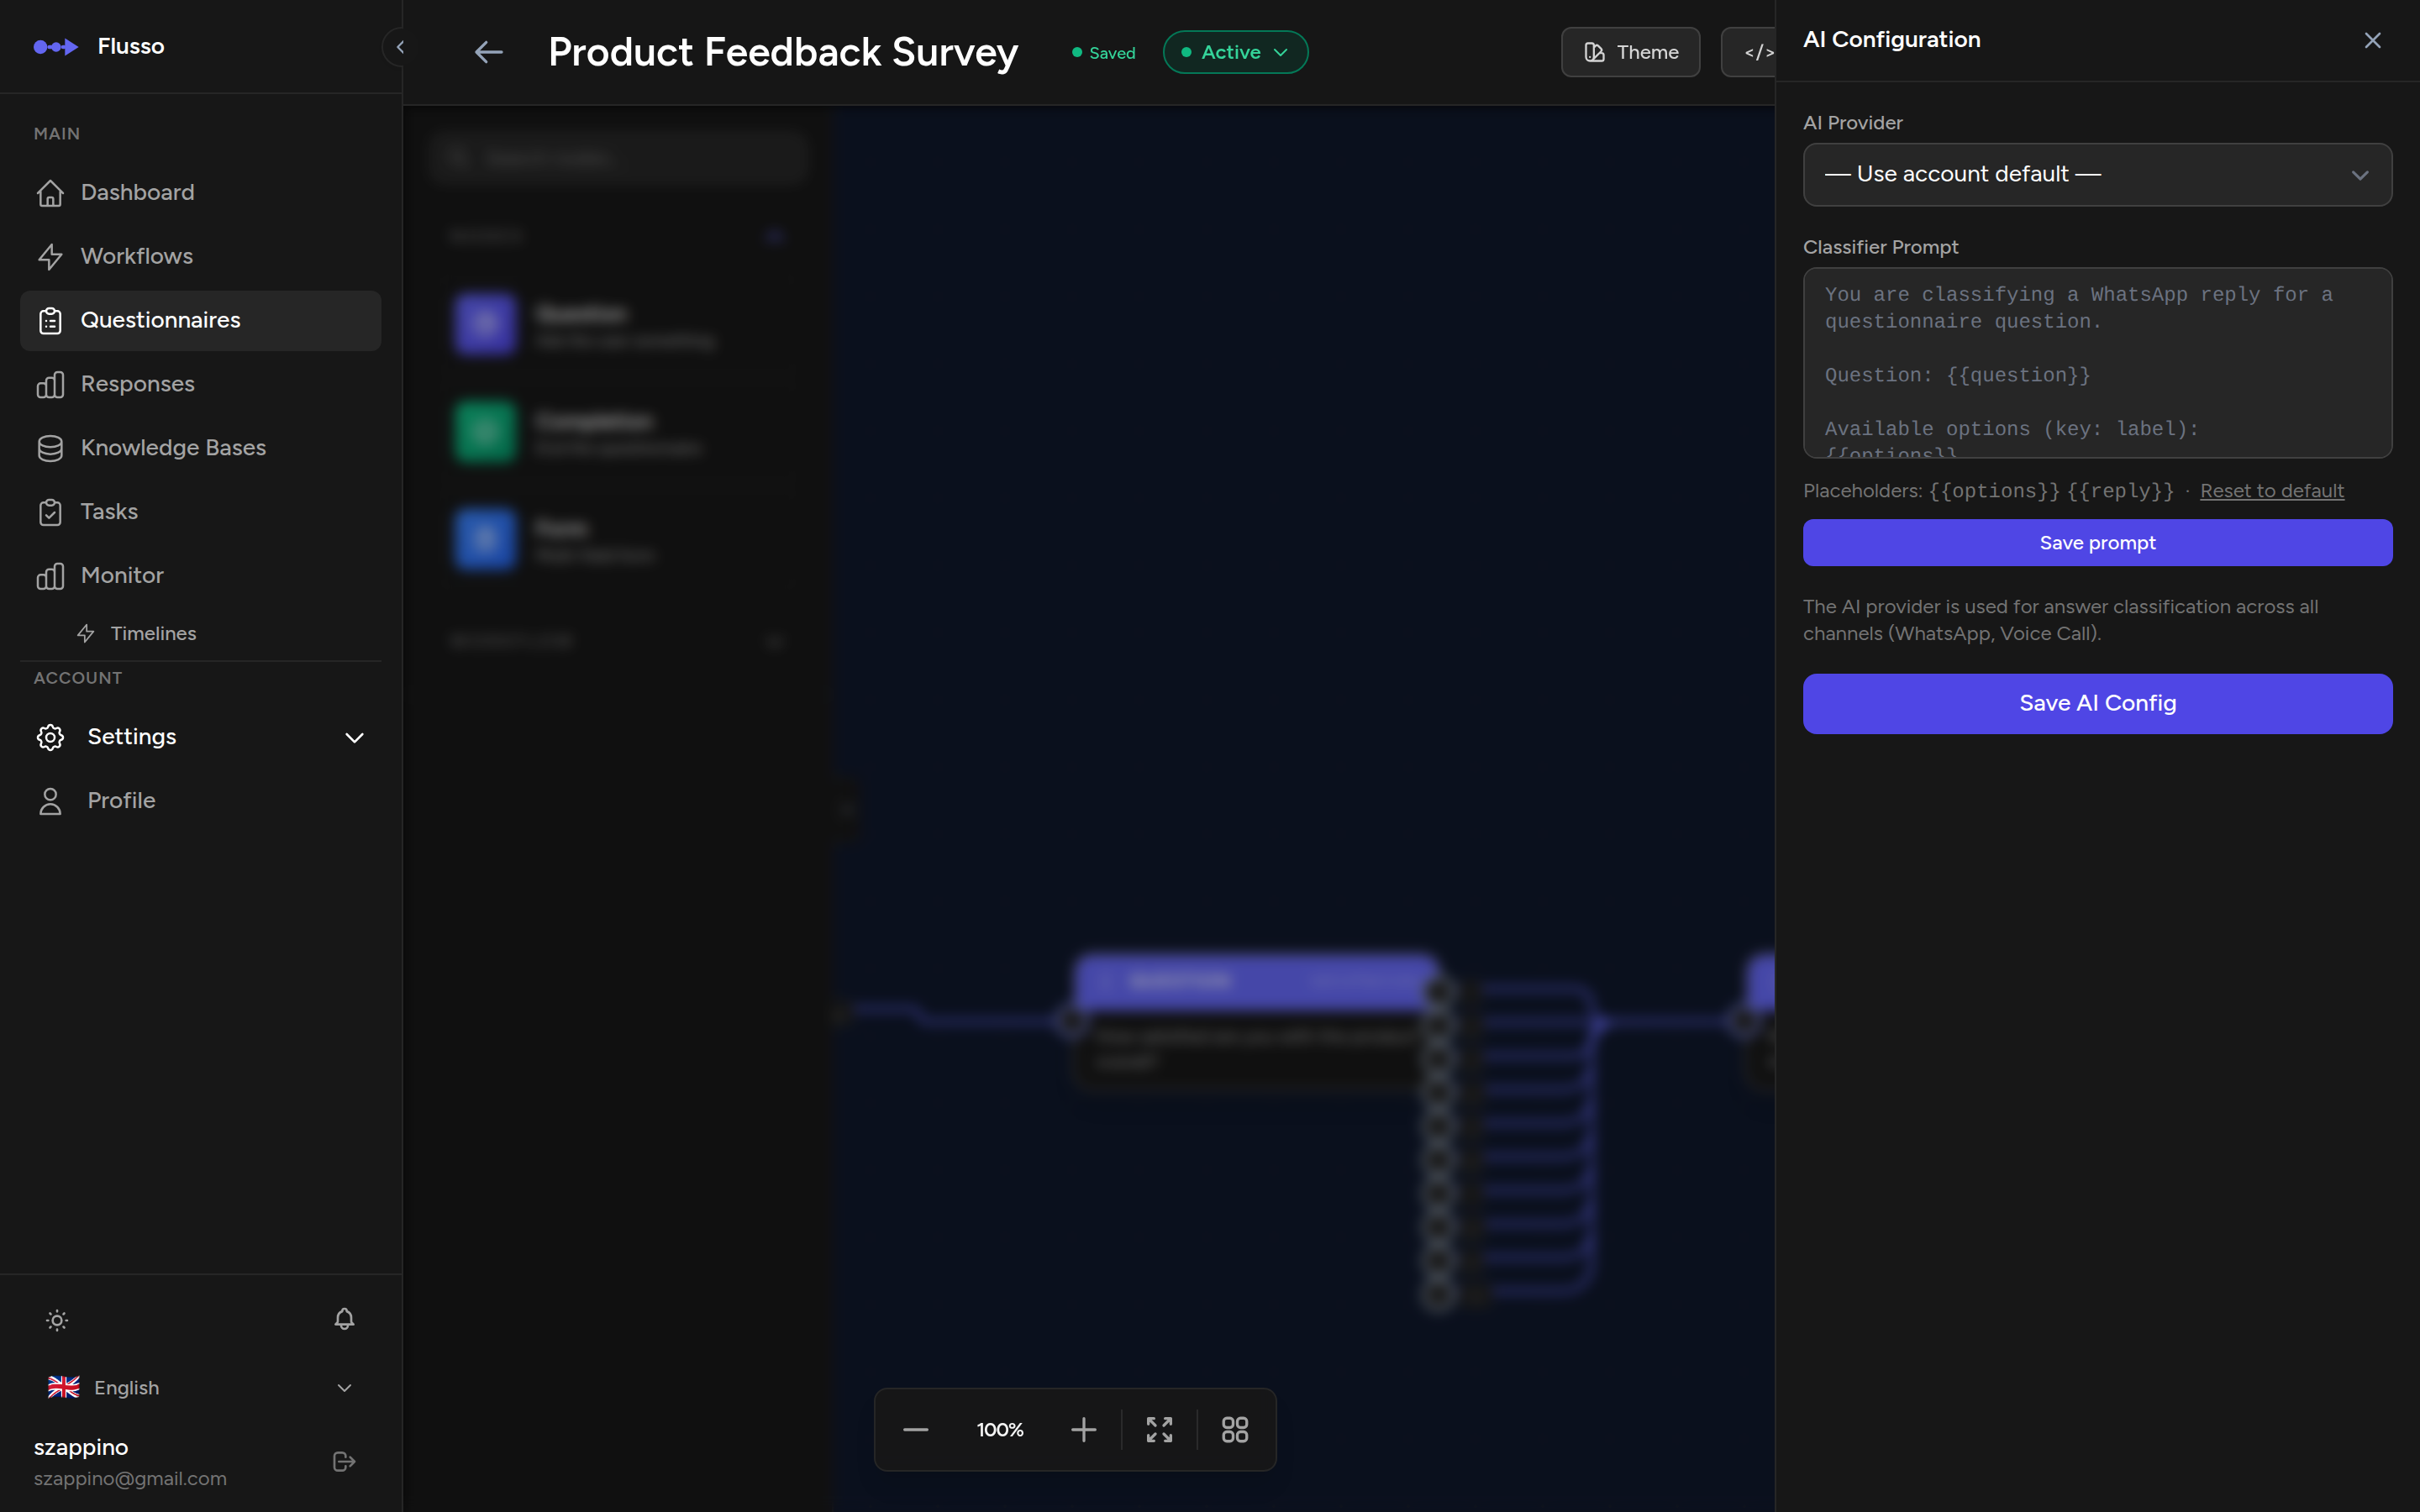The image size is (2420, 1512).
Task: Fit the canvas to screen
Action: [1159, 1430]
